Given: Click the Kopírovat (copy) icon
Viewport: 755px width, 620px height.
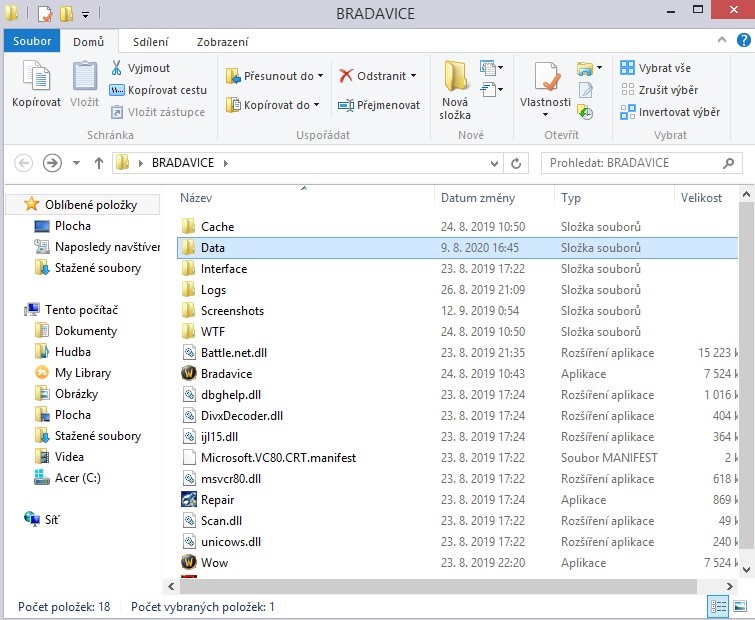Looking at the screenshot, I should pos(37,76).
